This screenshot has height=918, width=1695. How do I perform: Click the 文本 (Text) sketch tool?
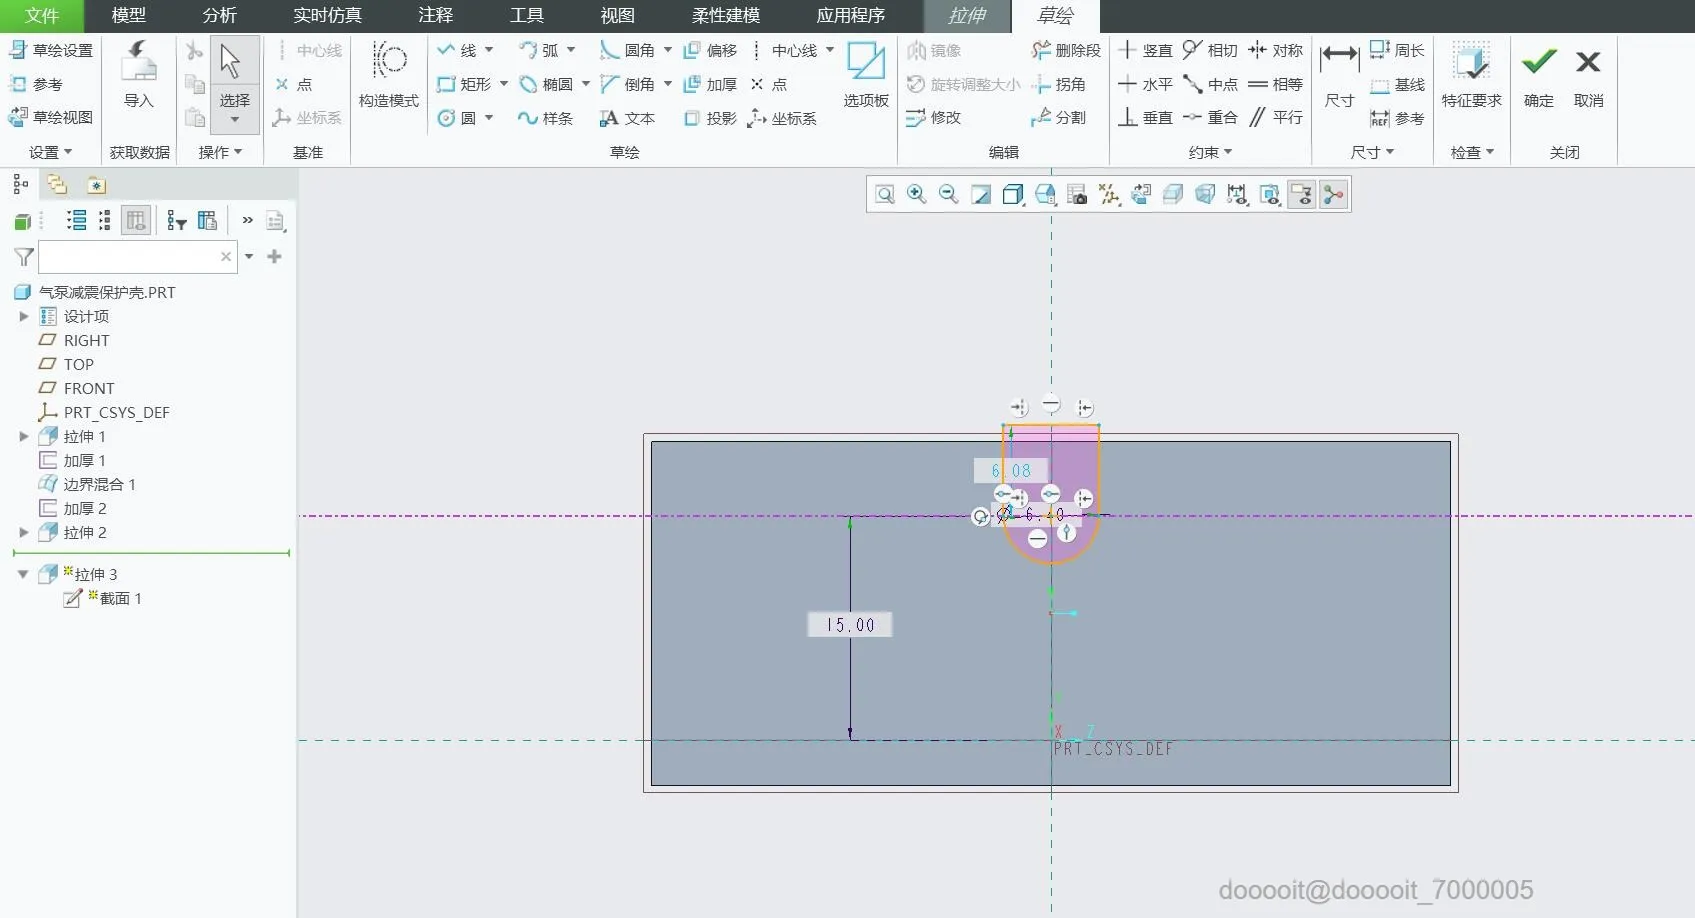(x=628, y=118)
